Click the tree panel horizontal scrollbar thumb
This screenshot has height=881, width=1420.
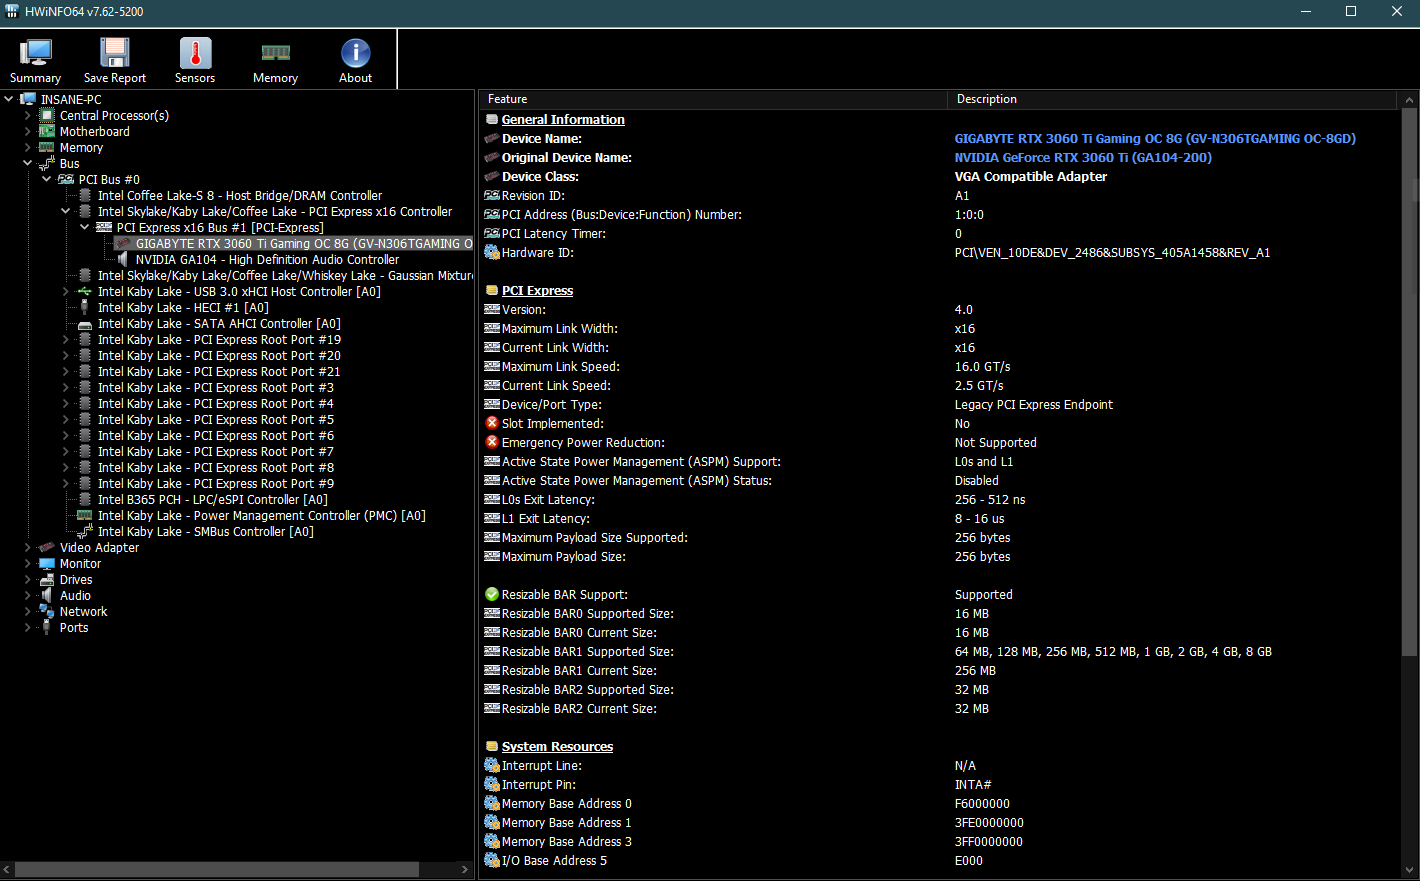pyautogui.click(x=217, y=870)
